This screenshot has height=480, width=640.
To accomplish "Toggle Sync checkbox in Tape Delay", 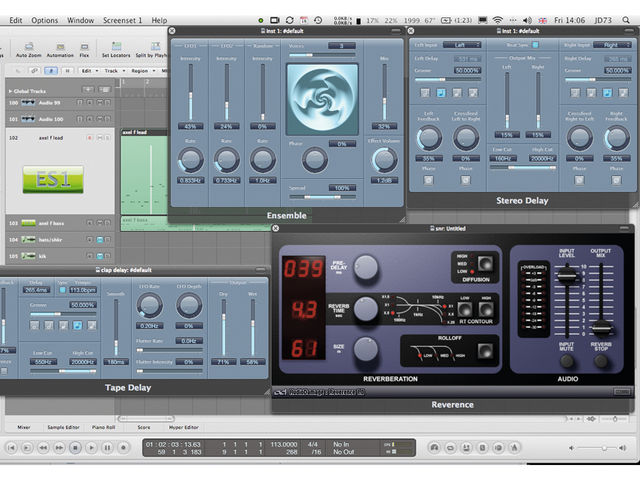I will (x=62, y=290).
